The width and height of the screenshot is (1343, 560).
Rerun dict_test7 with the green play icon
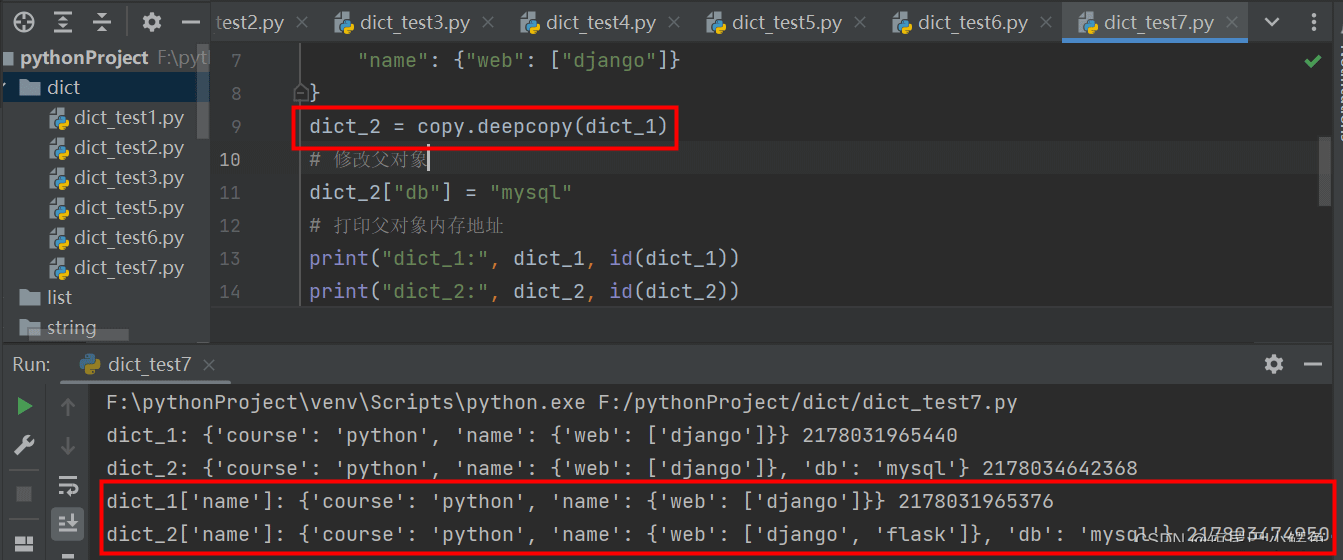coord(24,406)
